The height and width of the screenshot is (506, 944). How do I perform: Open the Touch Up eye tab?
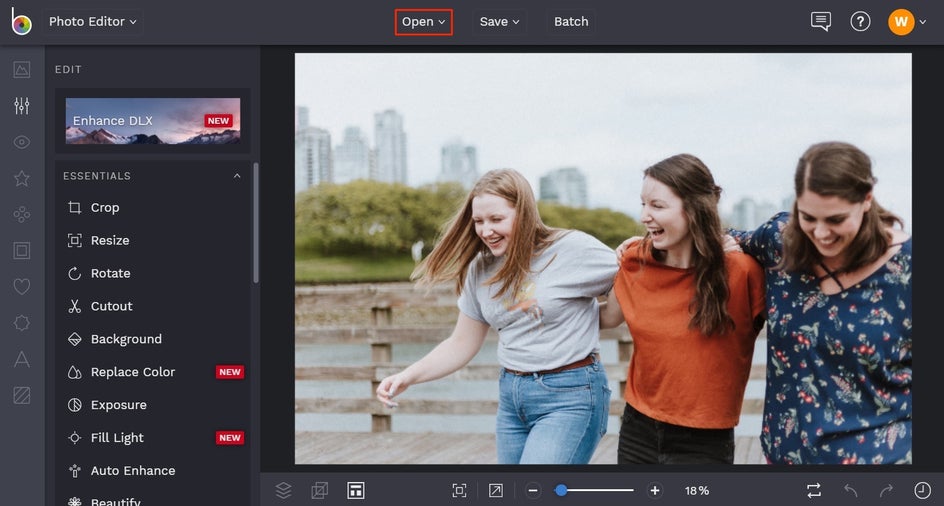21,142
